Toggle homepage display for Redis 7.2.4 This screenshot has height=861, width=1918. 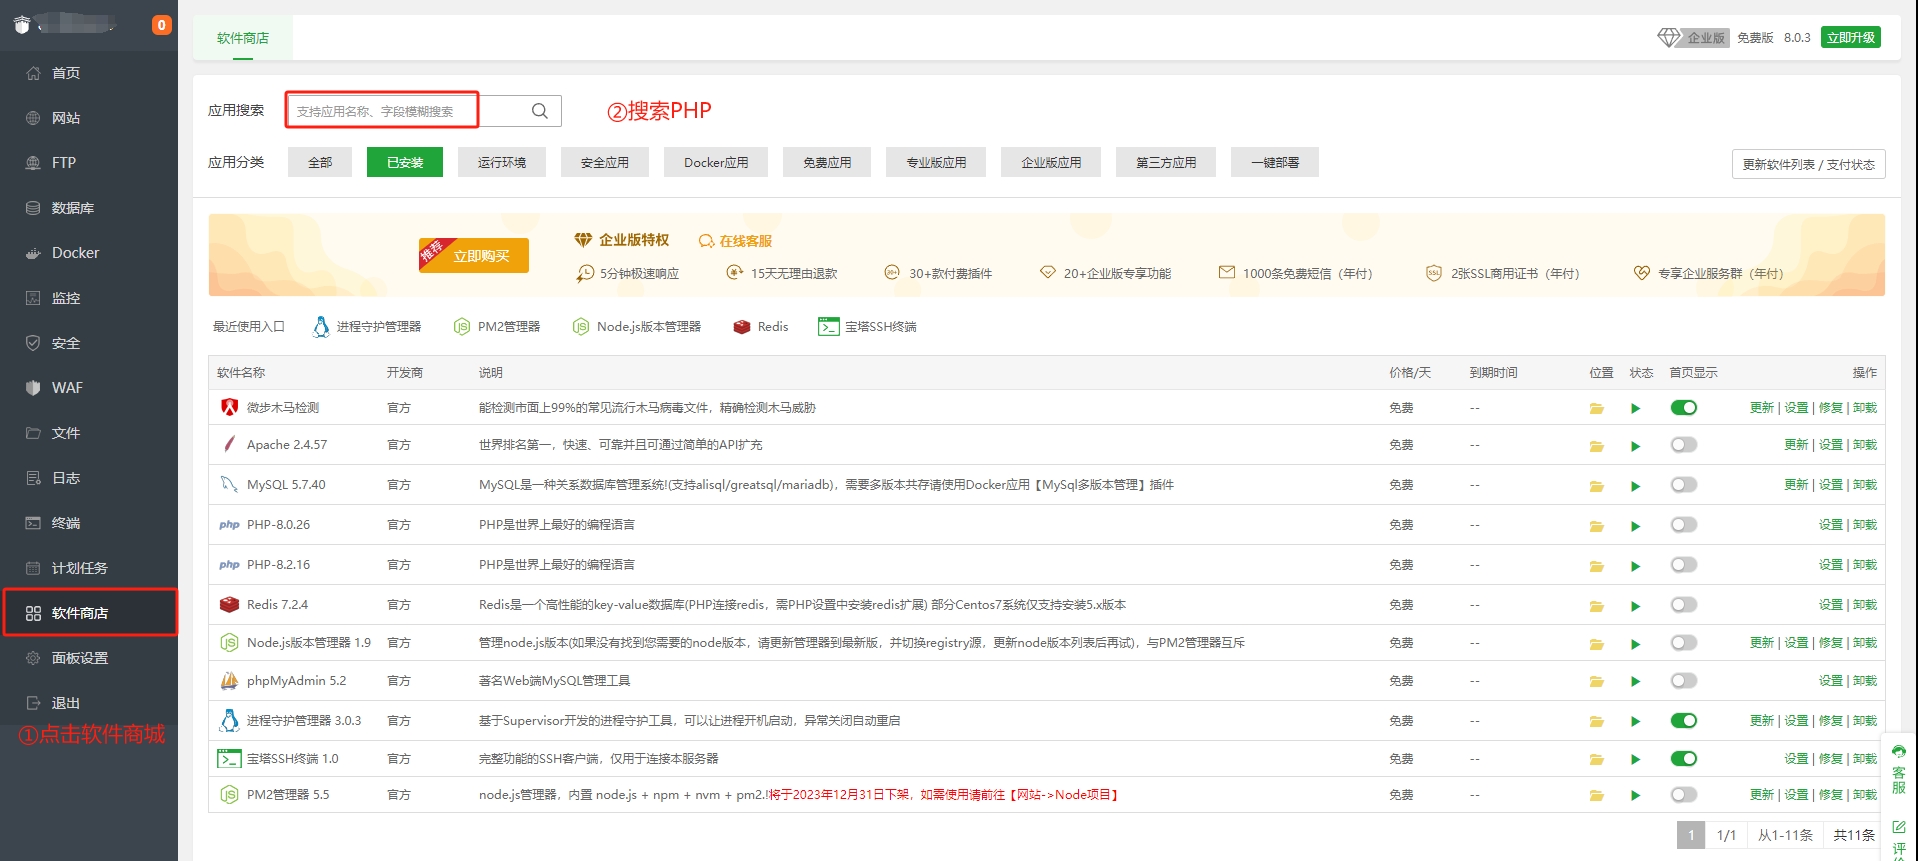coord(1684,604)
